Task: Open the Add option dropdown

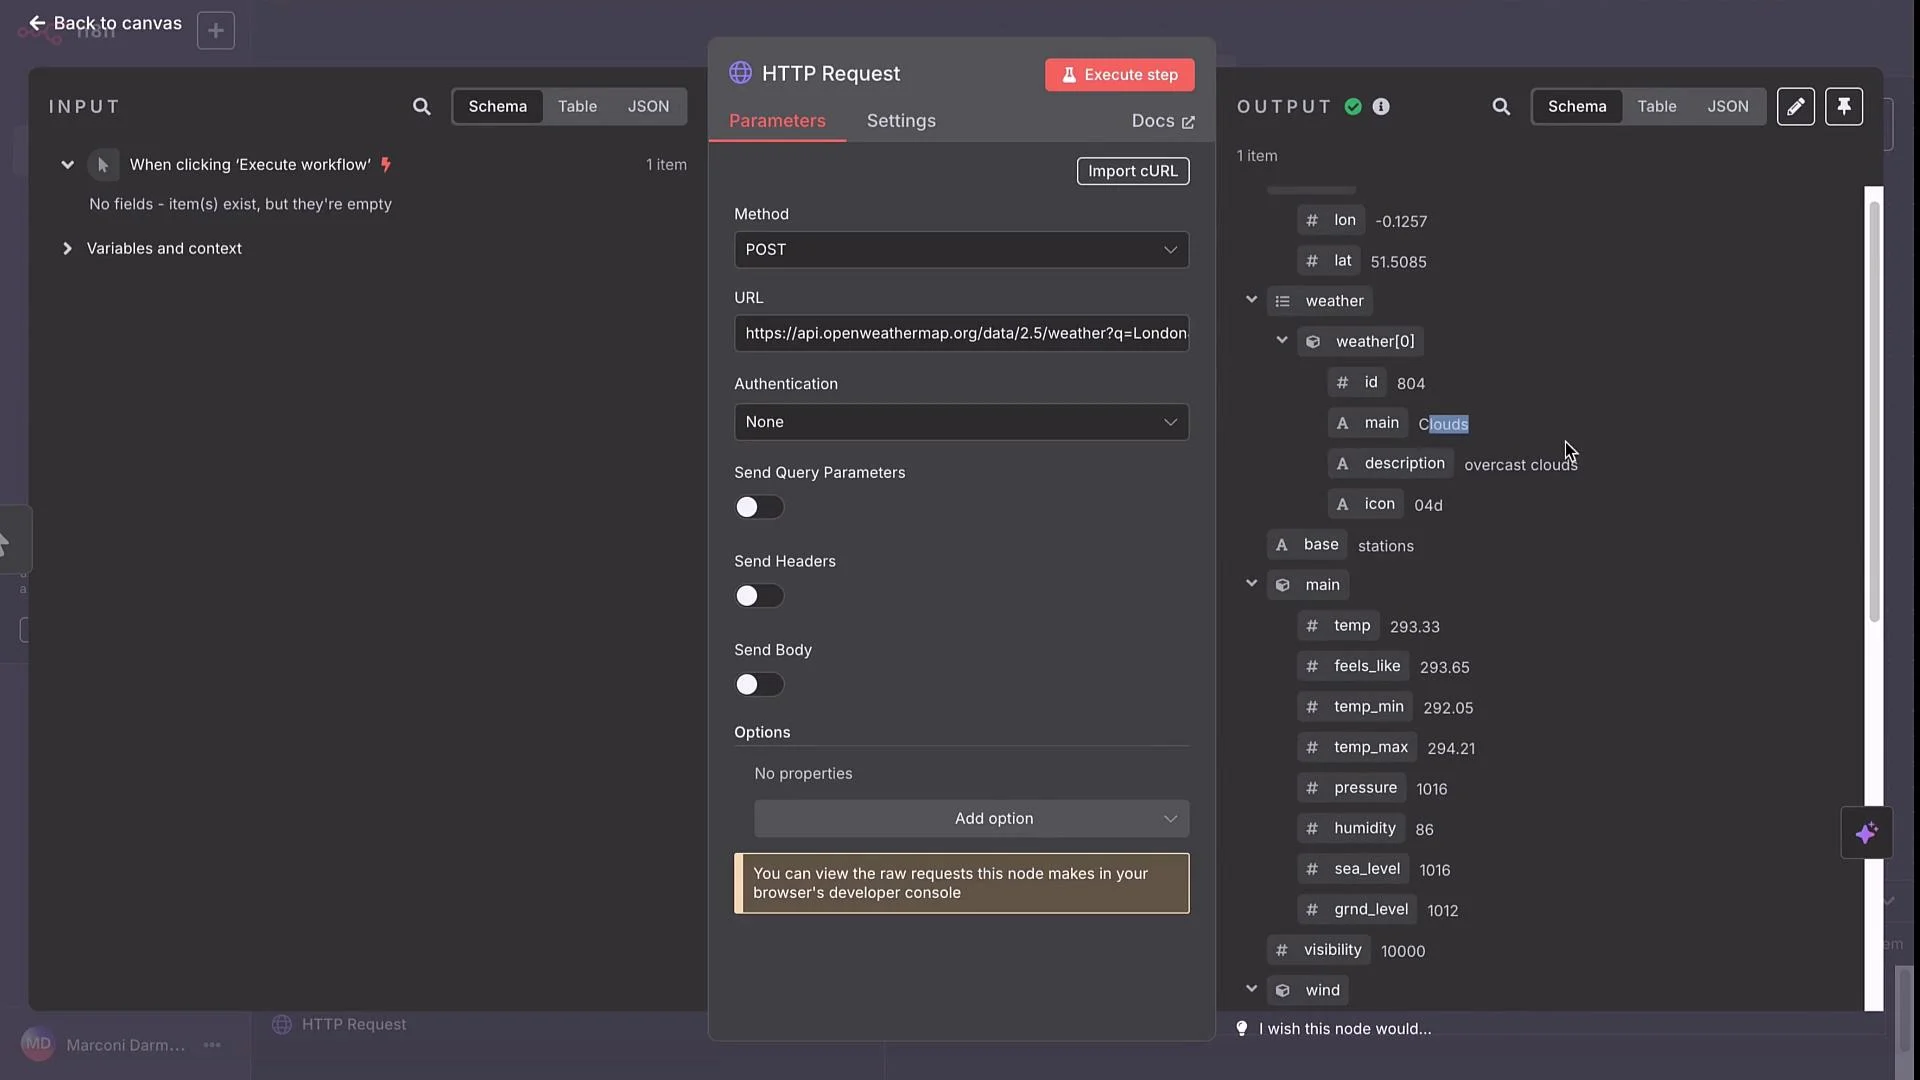Action: 971,818
